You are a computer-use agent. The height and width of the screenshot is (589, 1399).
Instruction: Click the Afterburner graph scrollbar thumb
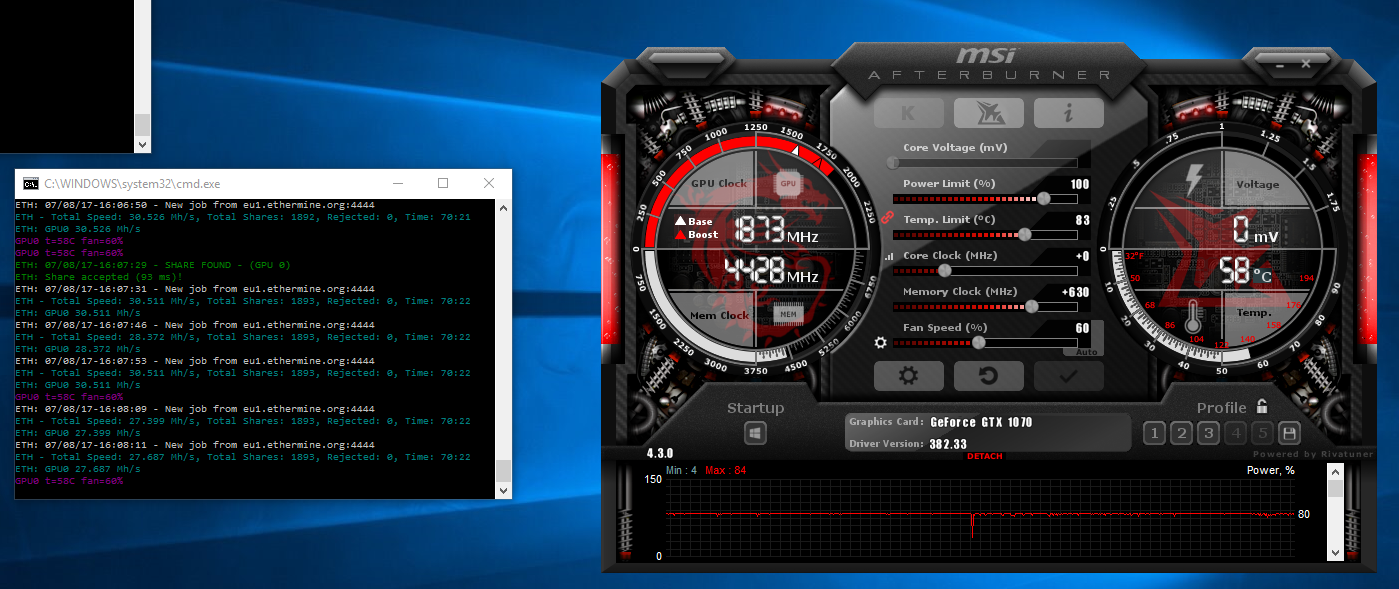(x=1335, y=489)
